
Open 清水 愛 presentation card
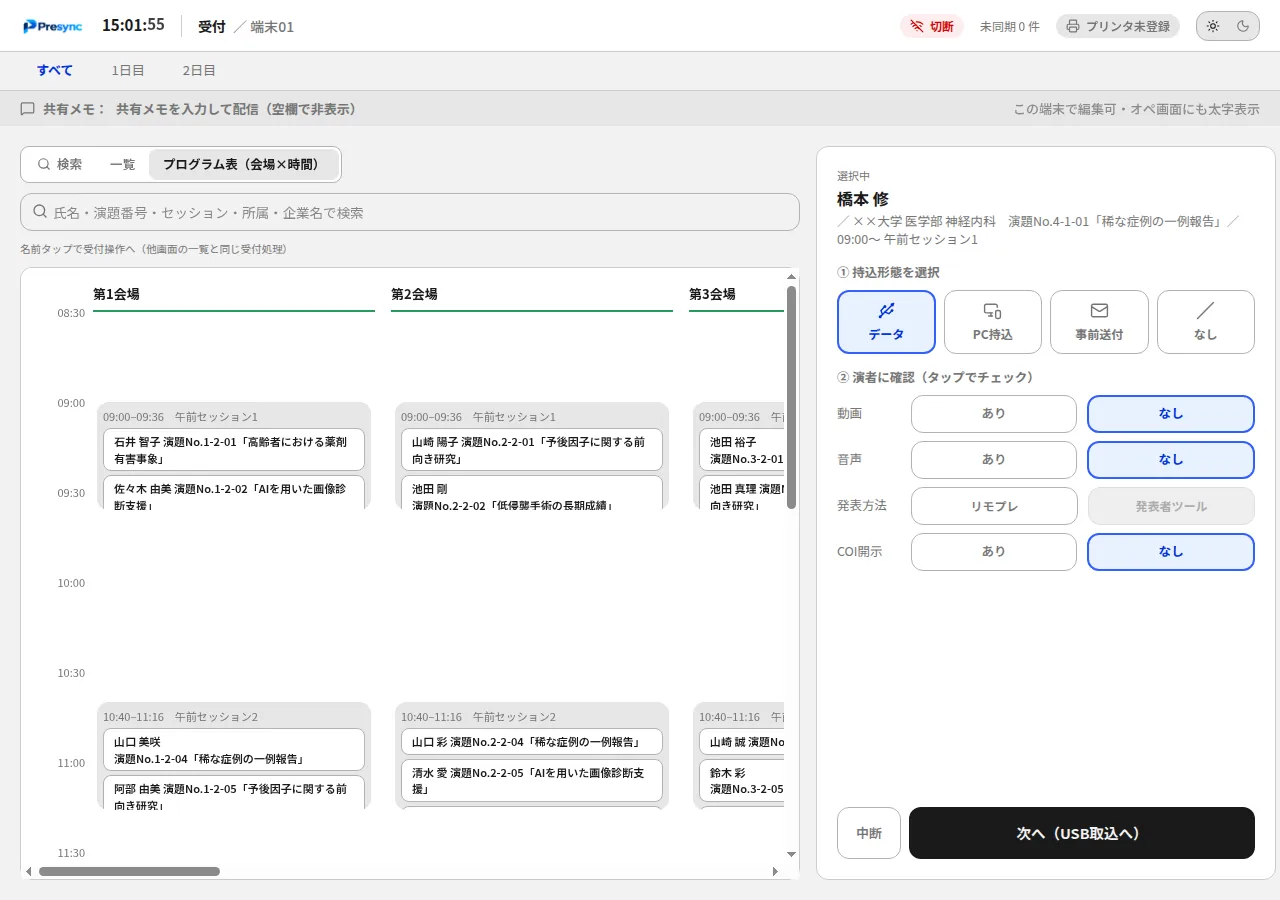point(532,781)
